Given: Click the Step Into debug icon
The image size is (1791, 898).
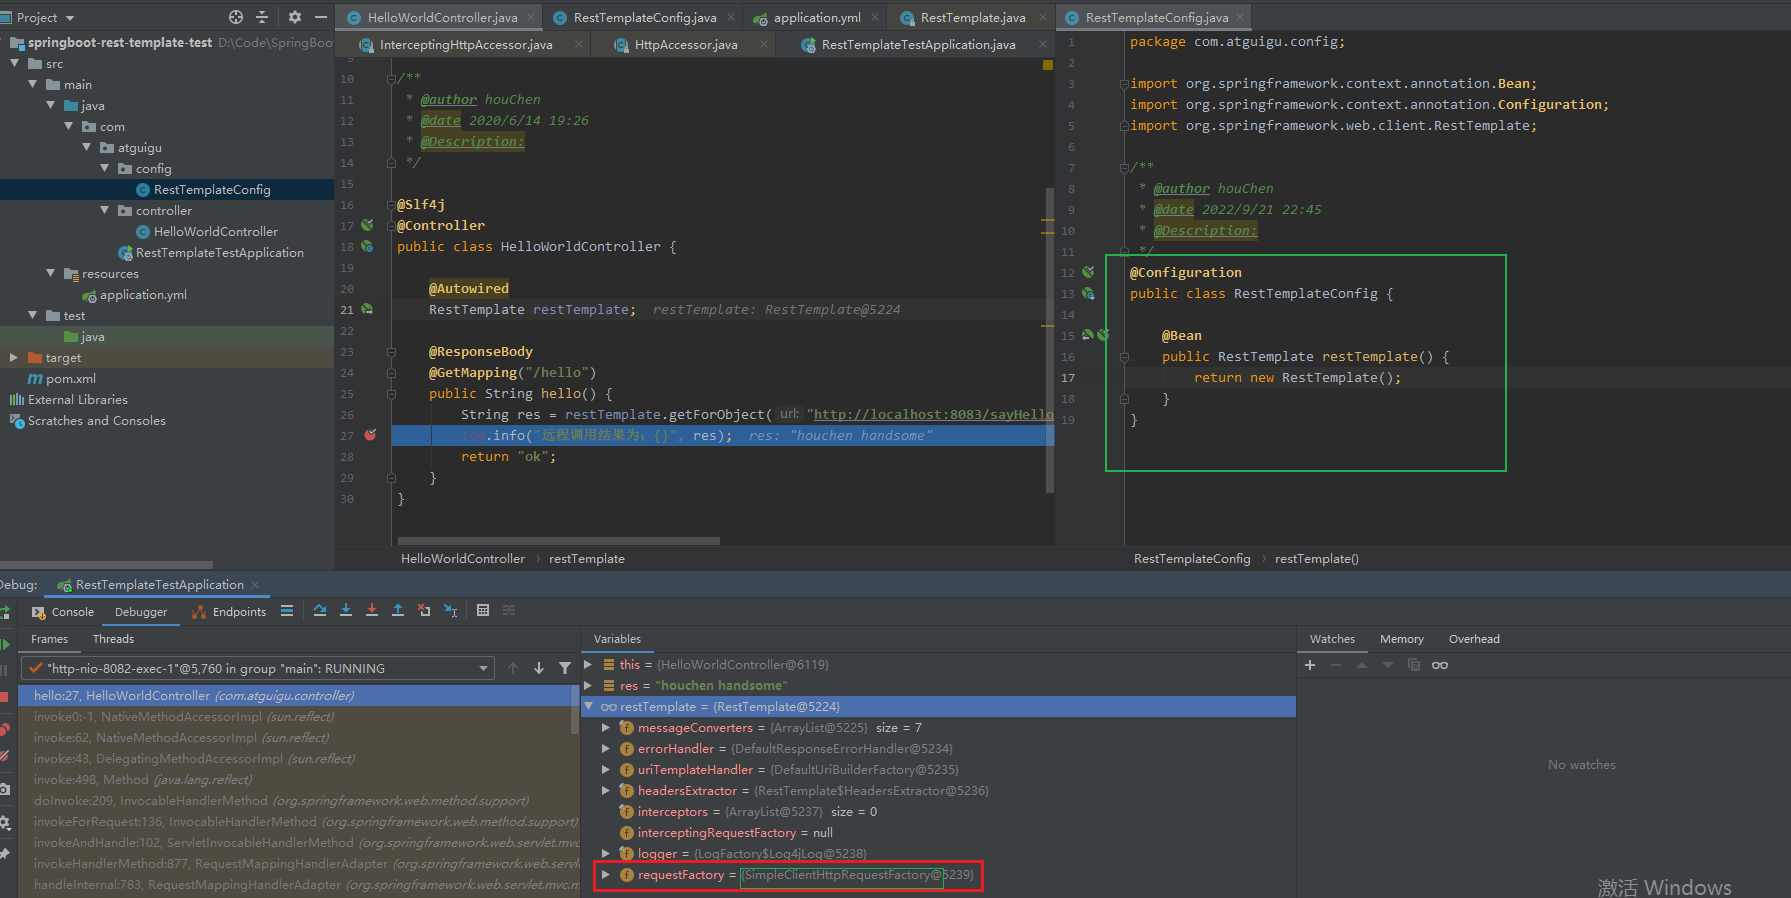Looking at the screenshot, I should (x=346, y=610).
